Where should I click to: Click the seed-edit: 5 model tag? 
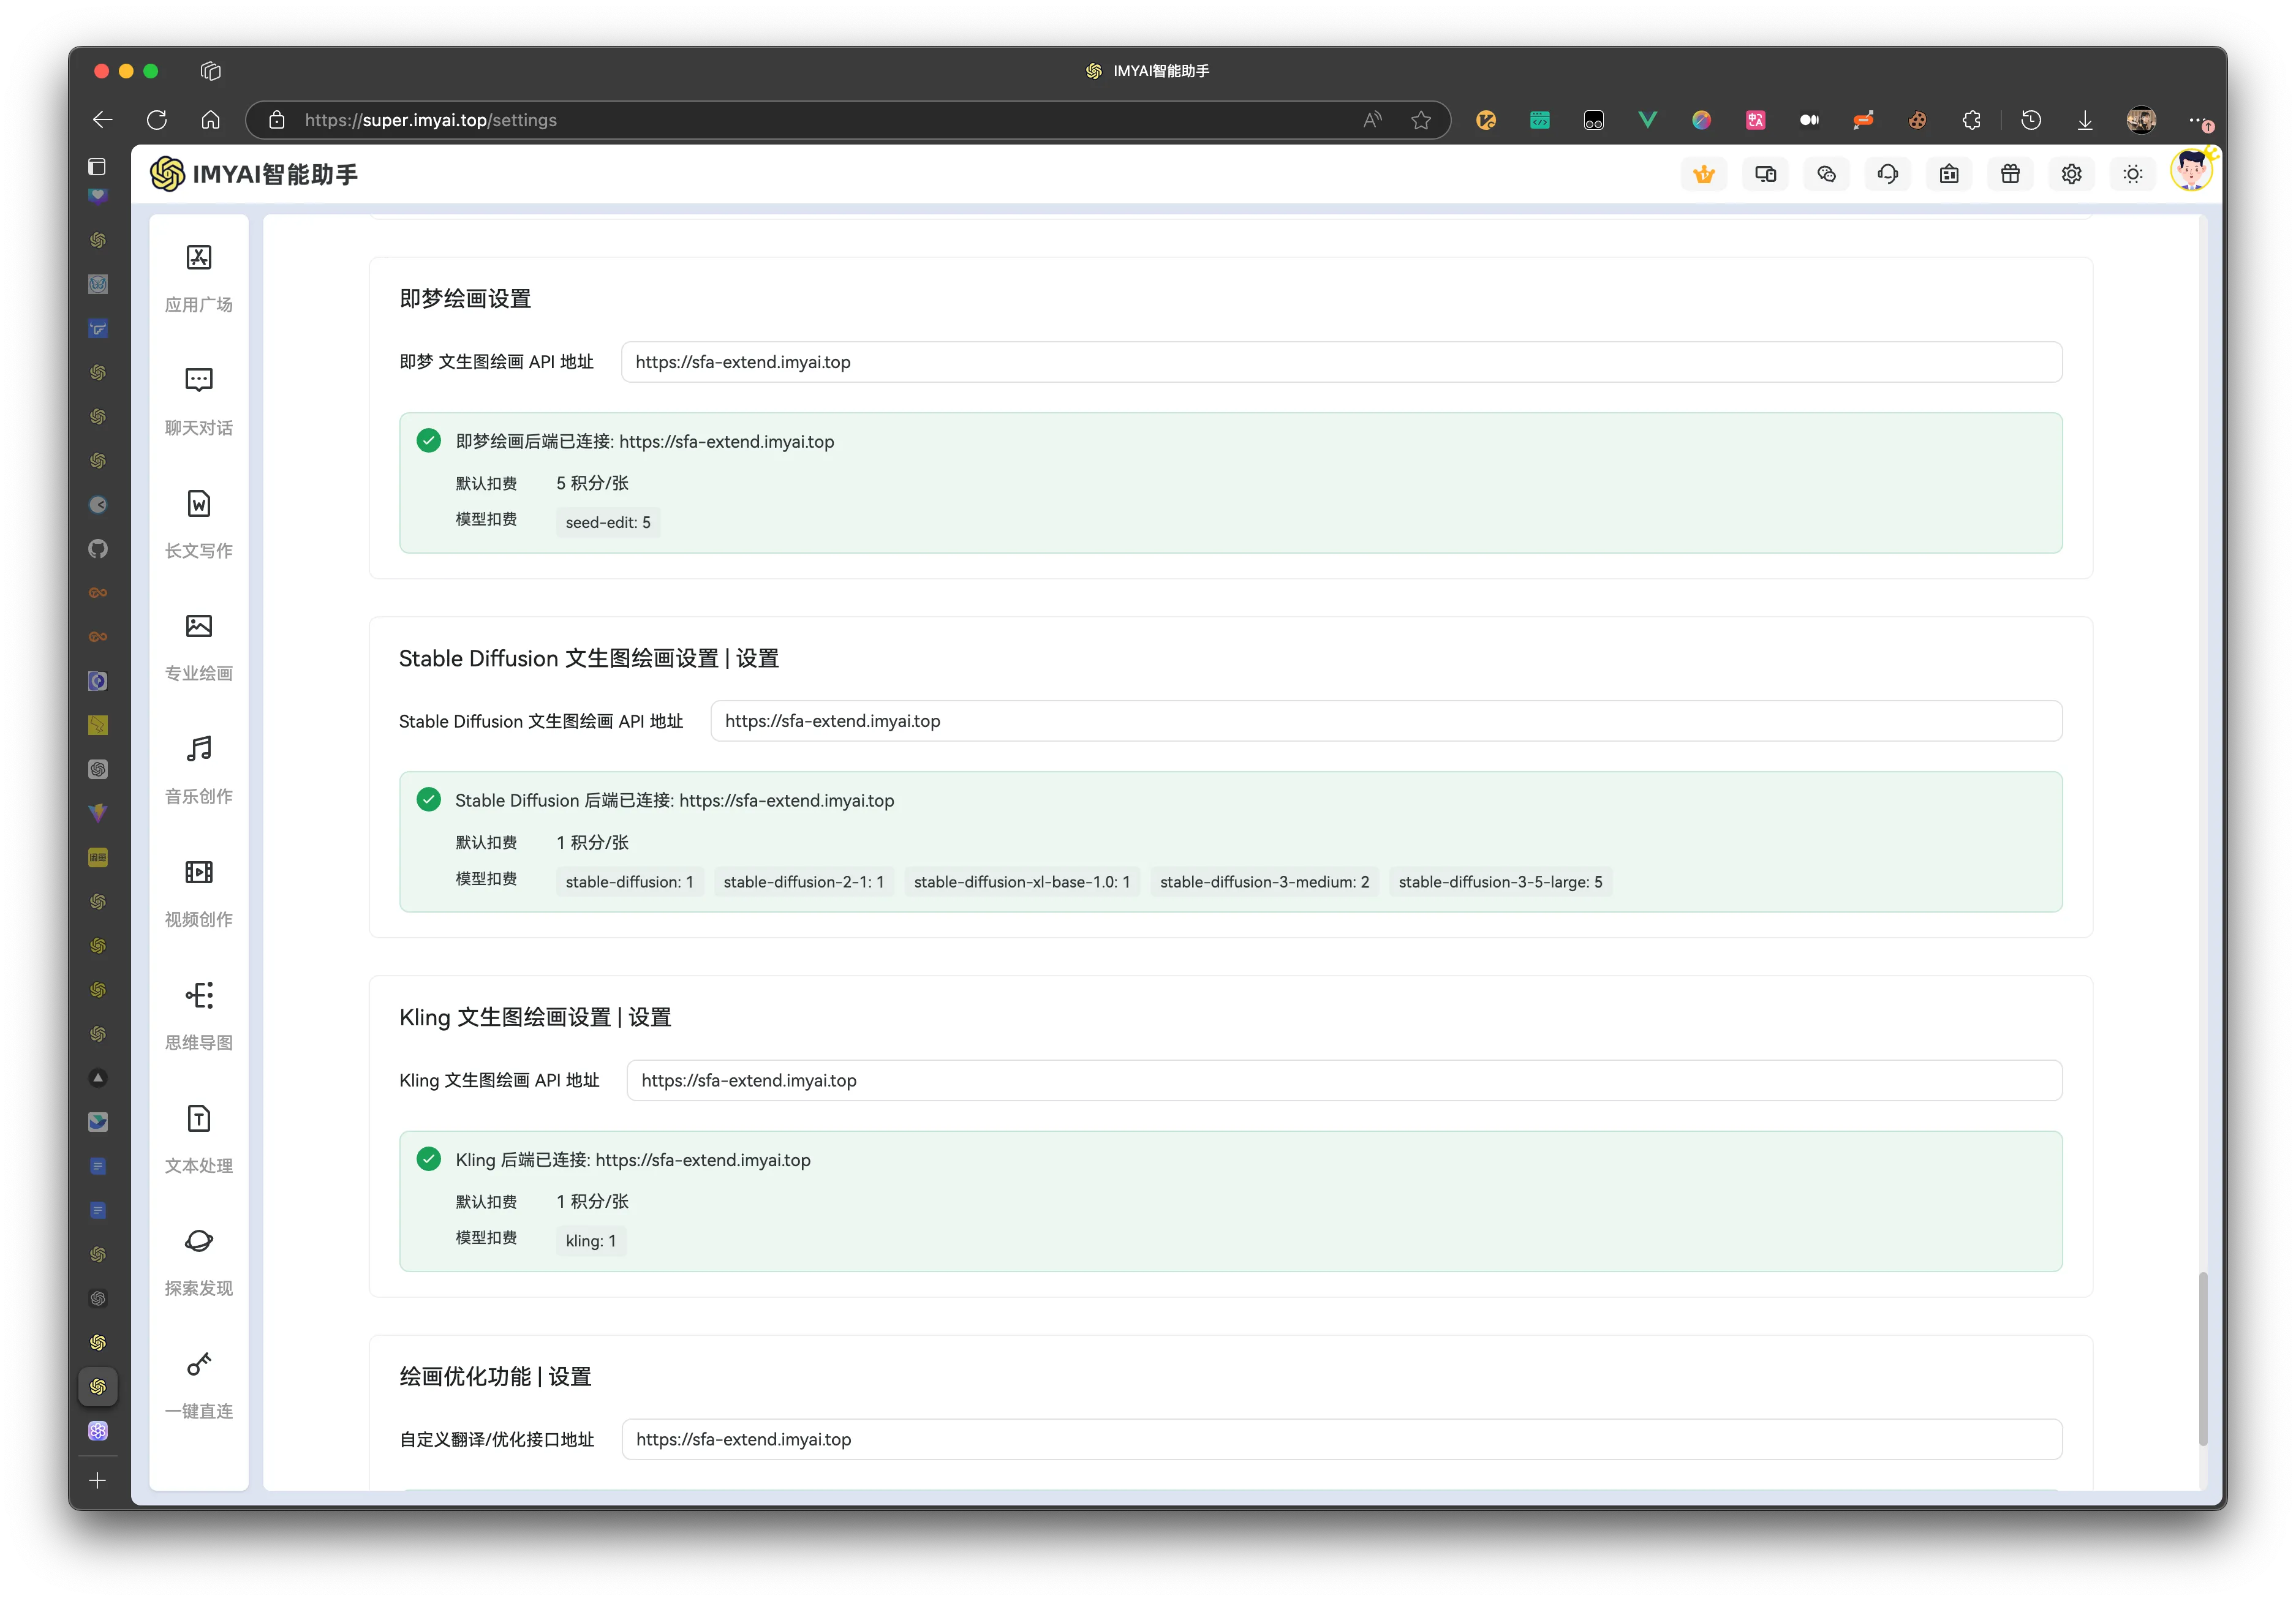click(608, 522)
